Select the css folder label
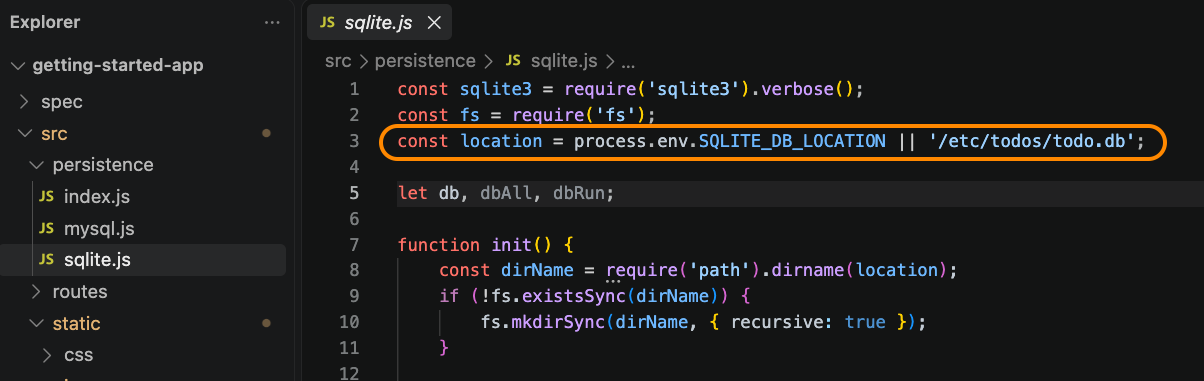The image size is (1204, 381). (x=78, y=355)
